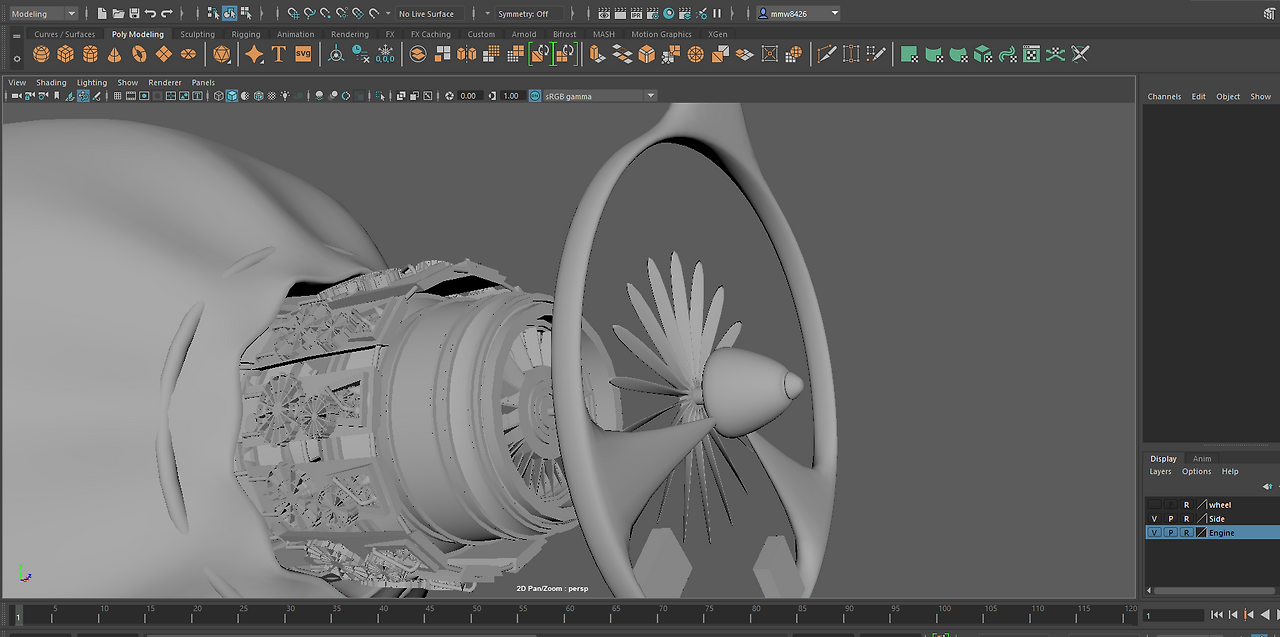Image resolution: width=1280 pixels, height=637 pixels.
Task: Switch to the Sculpting shelf tab
Action: click(x=197, y=33)
